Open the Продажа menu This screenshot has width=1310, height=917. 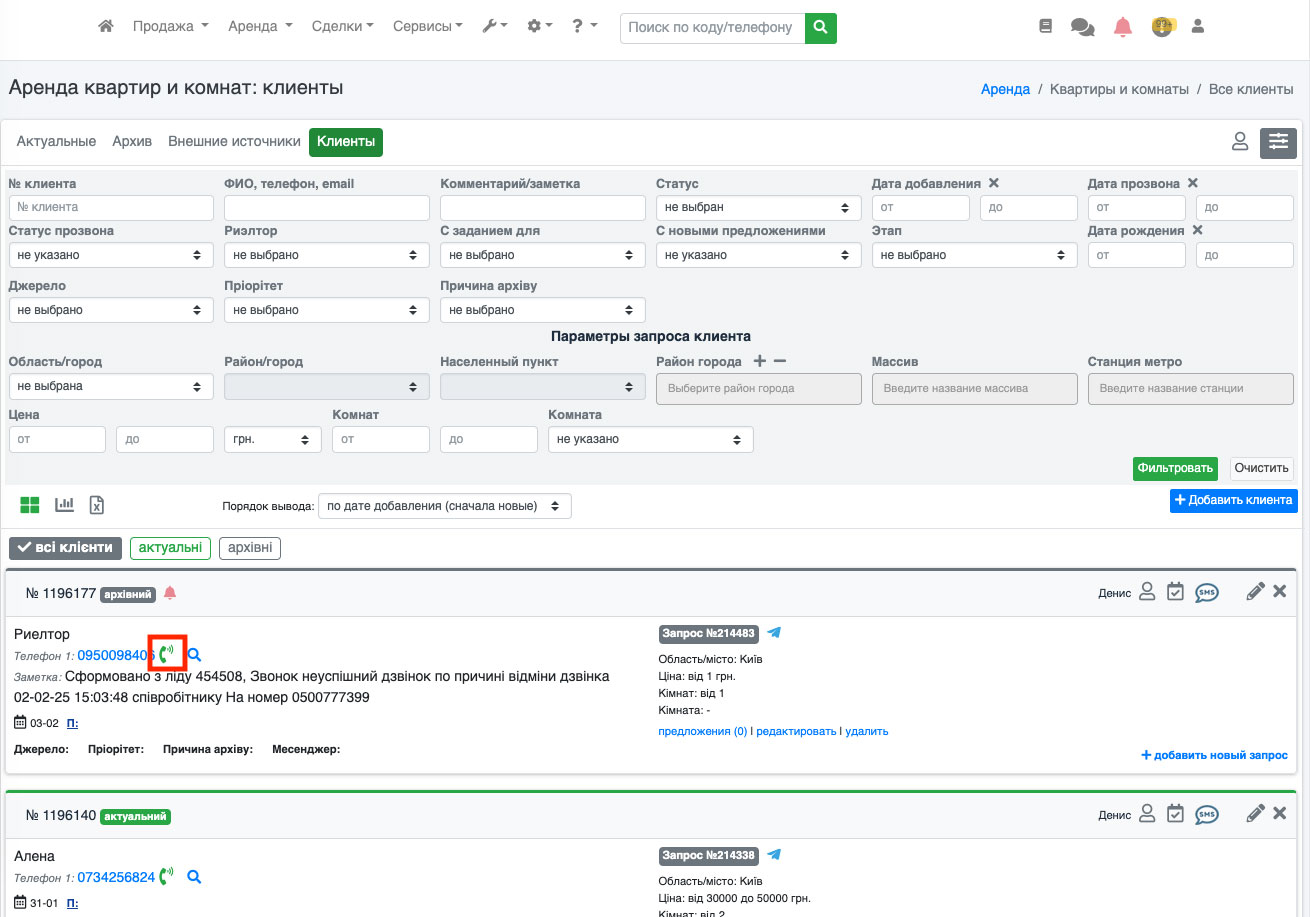[x=170, y=27]
